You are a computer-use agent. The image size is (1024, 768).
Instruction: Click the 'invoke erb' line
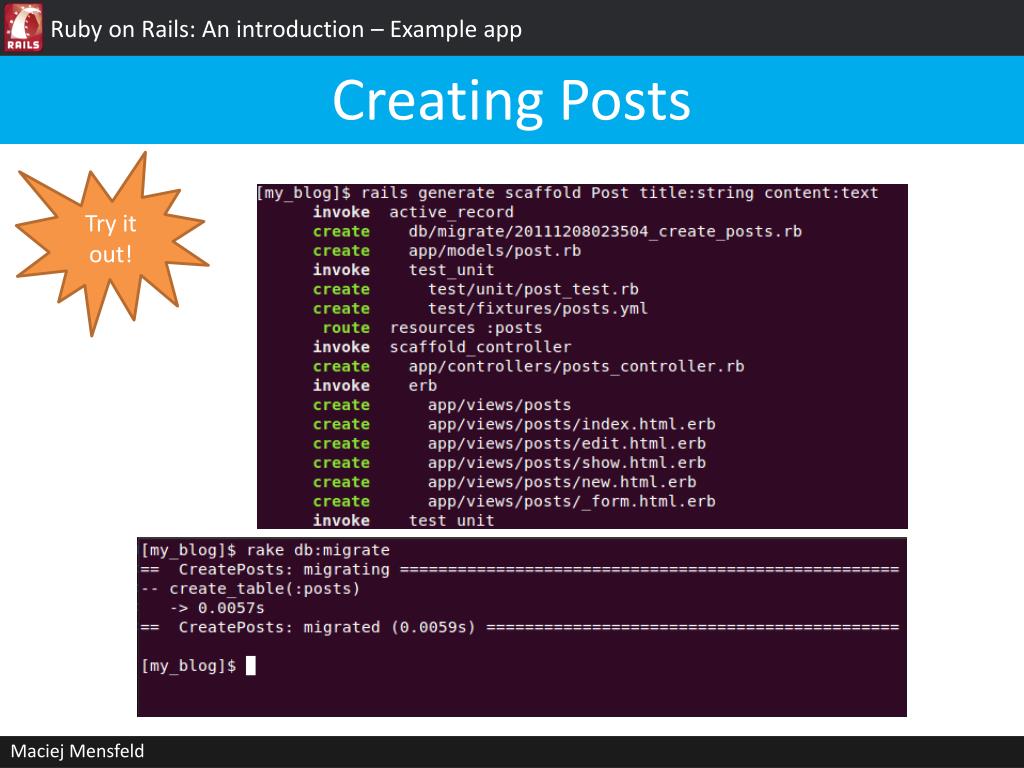[x=375, y=385]
